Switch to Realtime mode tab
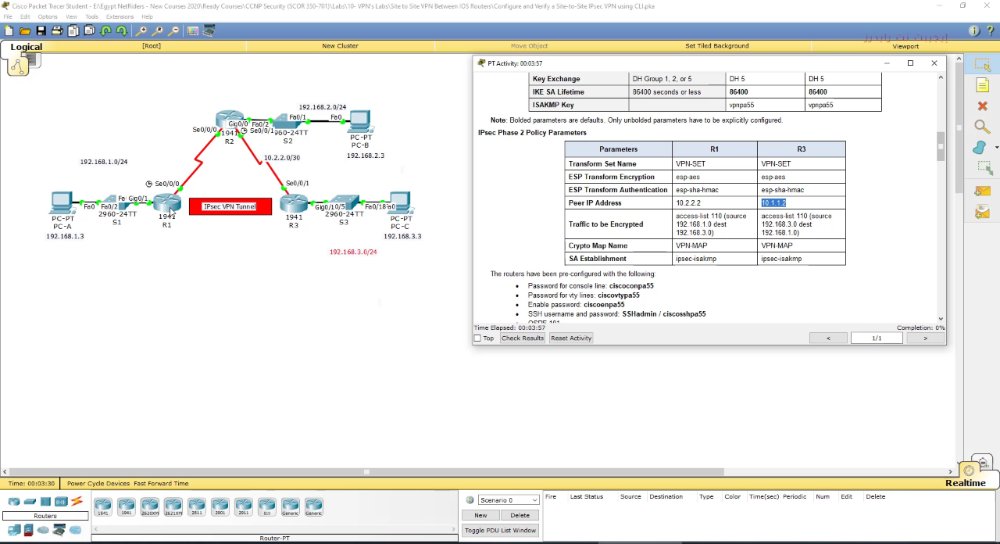1000x544 pixels. pos(965,483)
